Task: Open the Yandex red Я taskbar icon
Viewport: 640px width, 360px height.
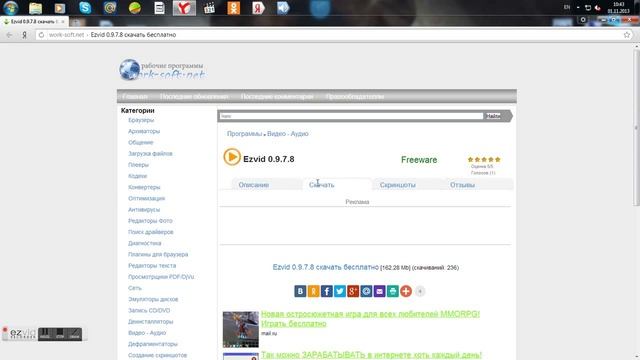Action: click(x=258, y=8)
